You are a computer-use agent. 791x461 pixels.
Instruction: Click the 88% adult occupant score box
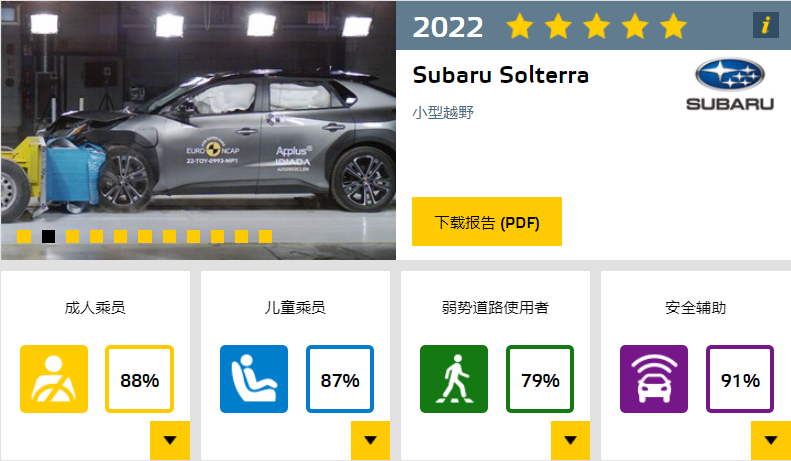[140, 380]
